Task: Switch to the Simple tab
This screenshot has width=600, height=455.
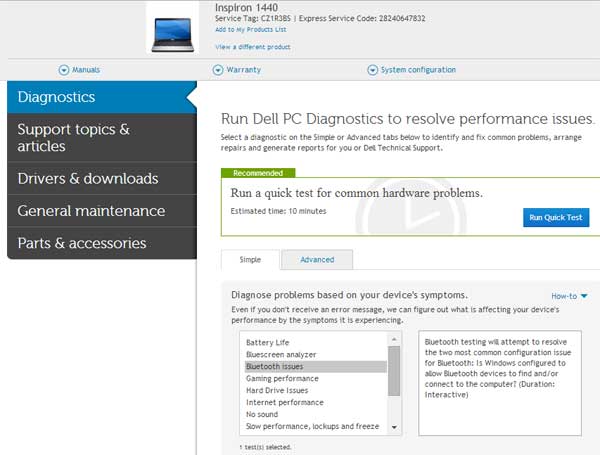Action: [x=250, y=260]
